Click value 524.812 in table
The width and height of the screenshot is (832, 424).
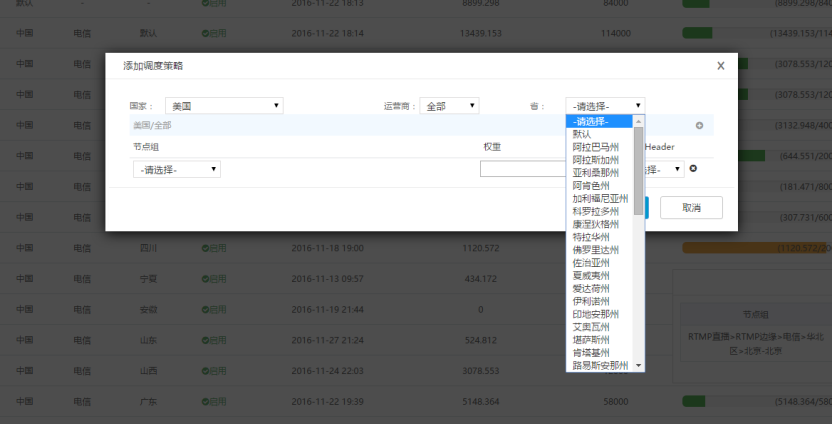pos(481,340)
